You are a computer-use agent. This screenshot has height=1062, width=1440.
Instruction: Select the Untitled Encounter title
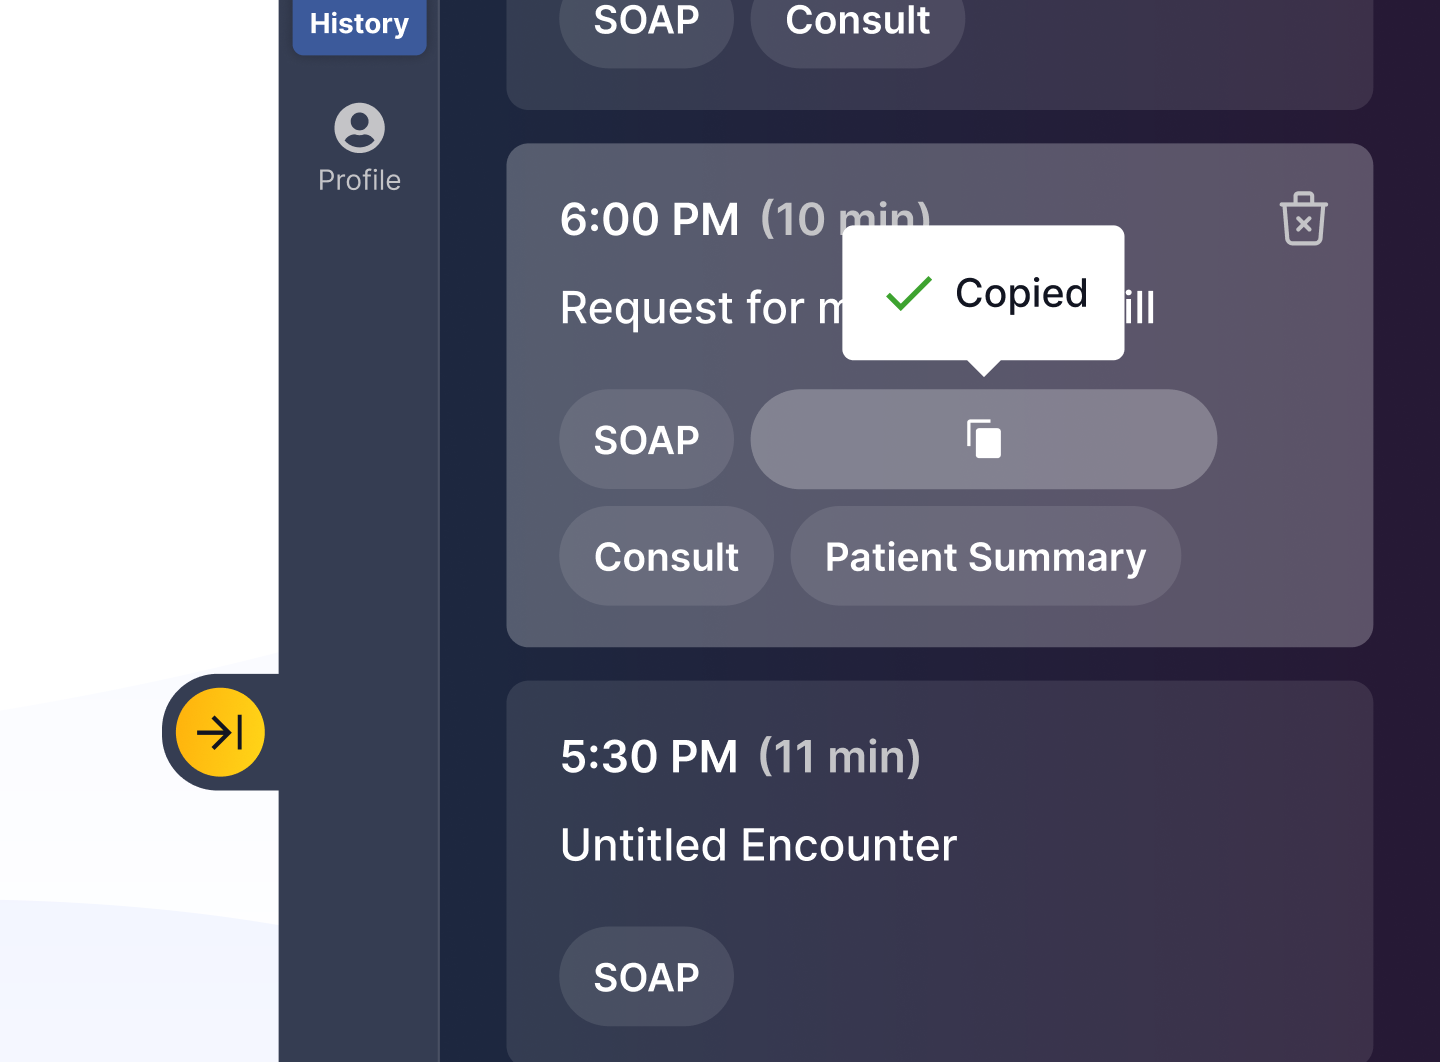[758, 846]
